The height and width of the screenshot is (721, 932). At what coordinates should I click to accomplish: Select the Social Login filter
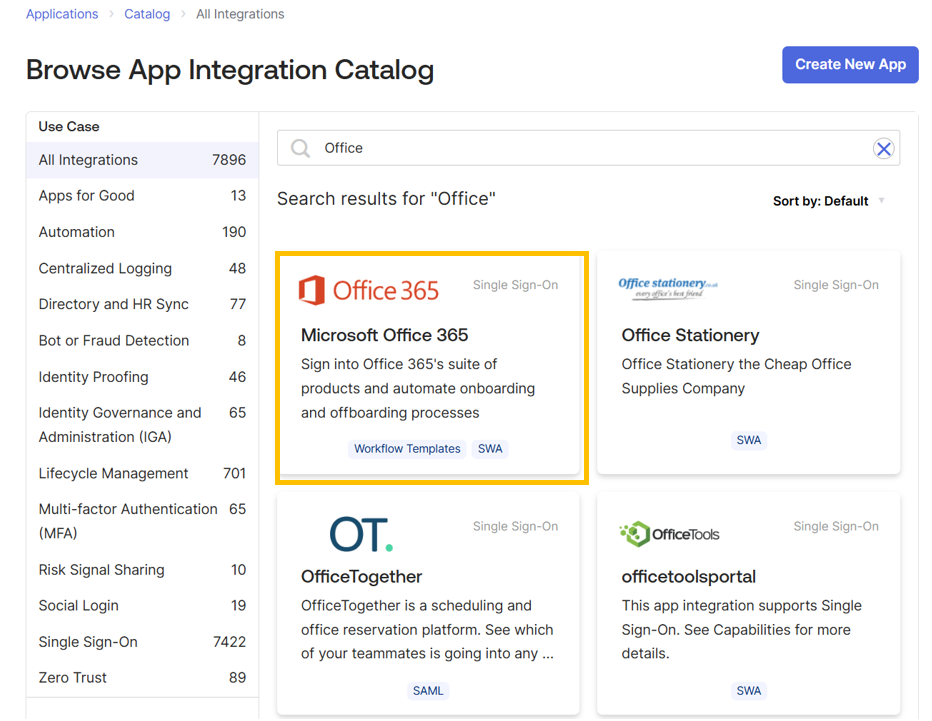click(142, 606)
